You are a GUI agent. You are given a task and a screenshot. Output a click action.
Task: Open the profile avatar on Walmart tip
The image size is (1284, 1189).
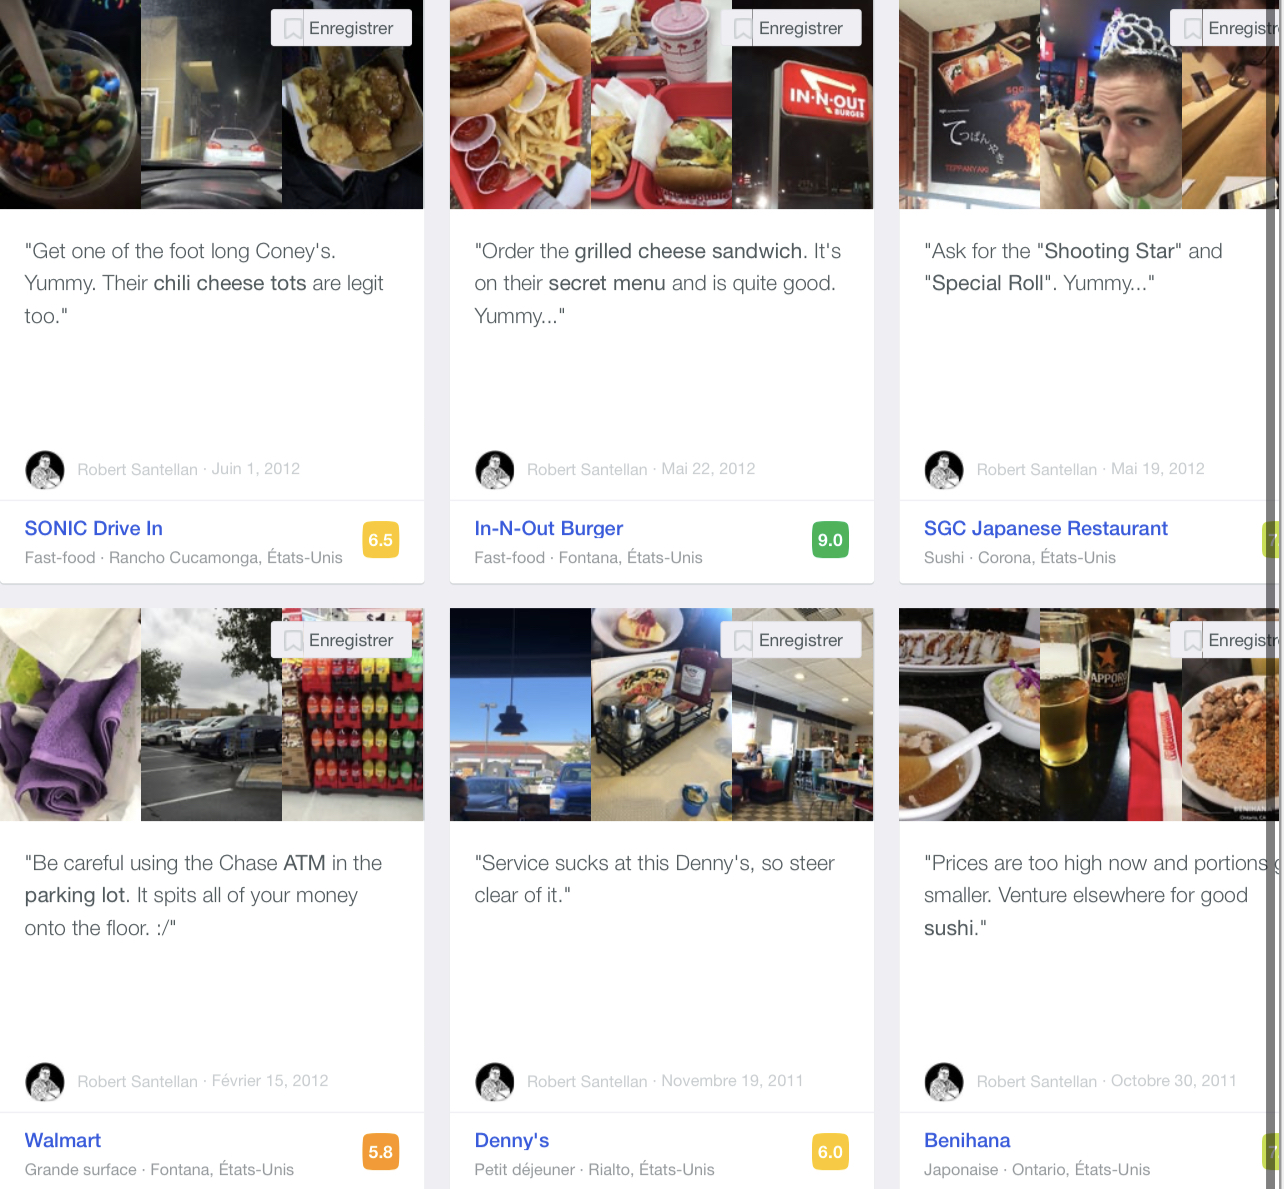(45, 1081)
